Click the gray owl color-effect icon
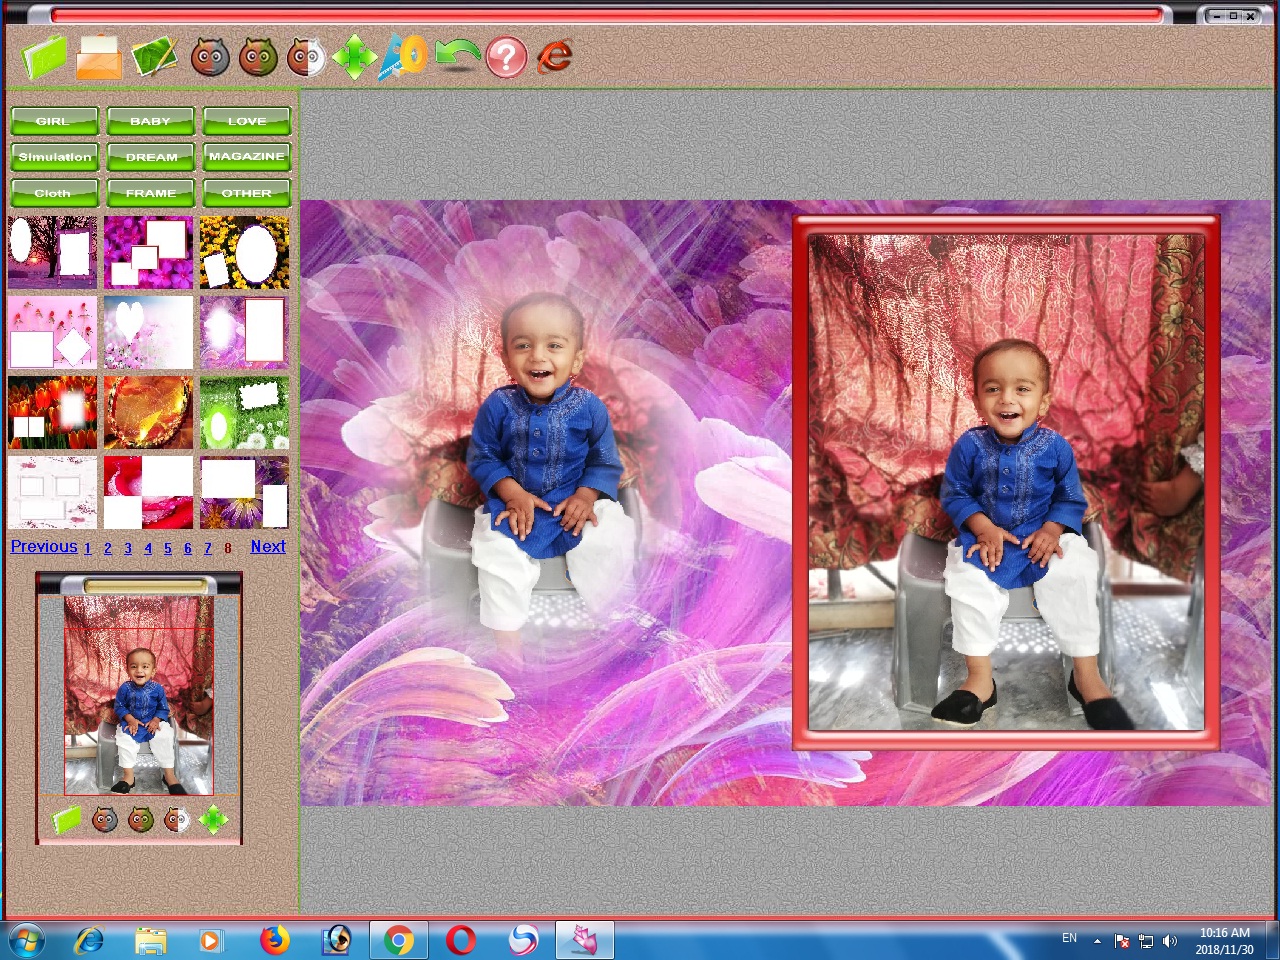 pos(208,56)
